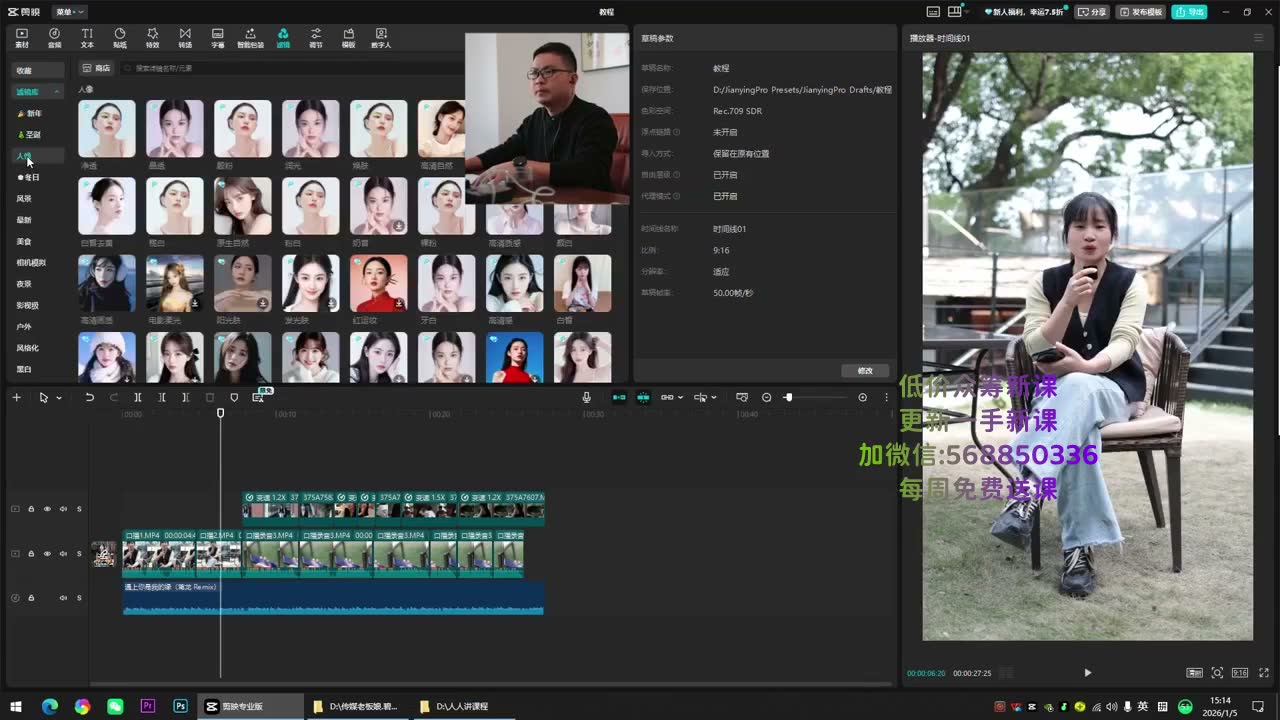Select the 转场 (Transitions) icon
1280x720 pixels.
pyautogui.click(x=185, y=38)
